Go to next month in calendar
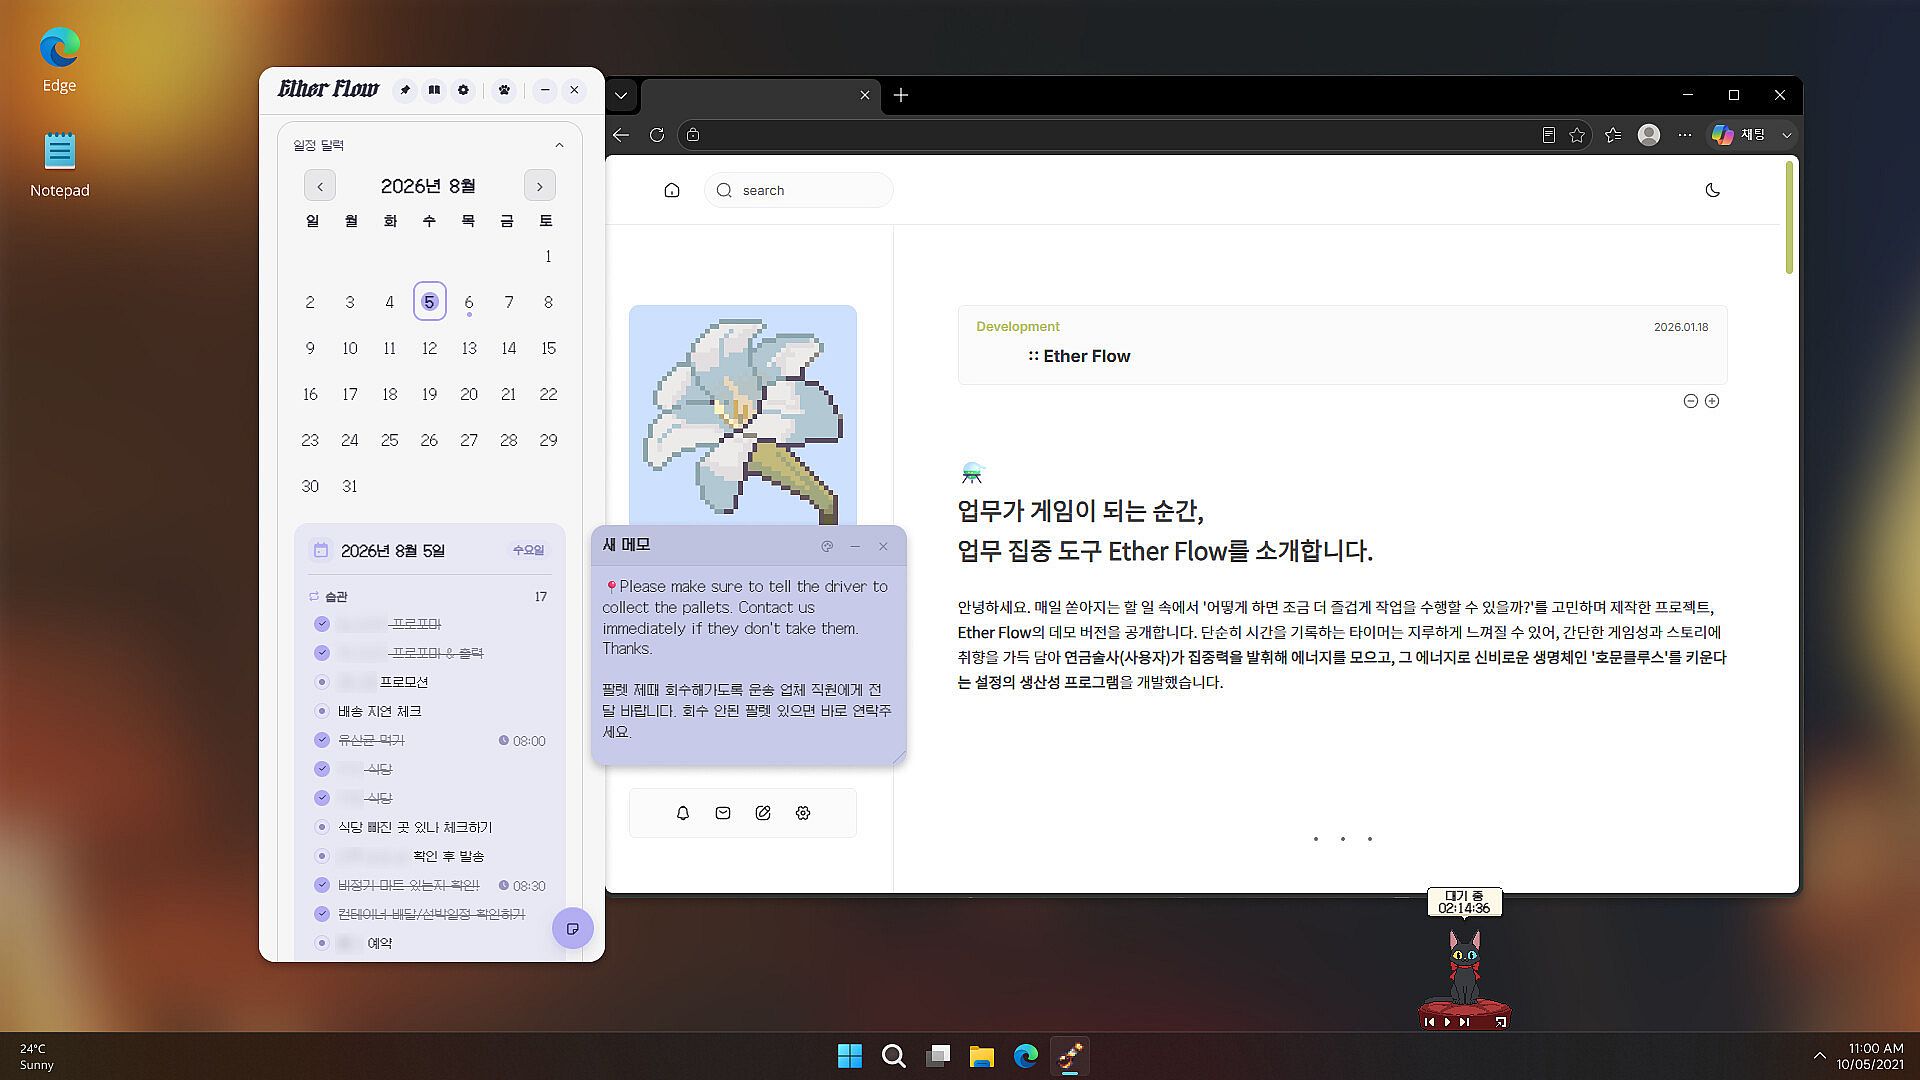This screenshot has height=1080, width=1920. pyautogui.click(x=539, y=186)
